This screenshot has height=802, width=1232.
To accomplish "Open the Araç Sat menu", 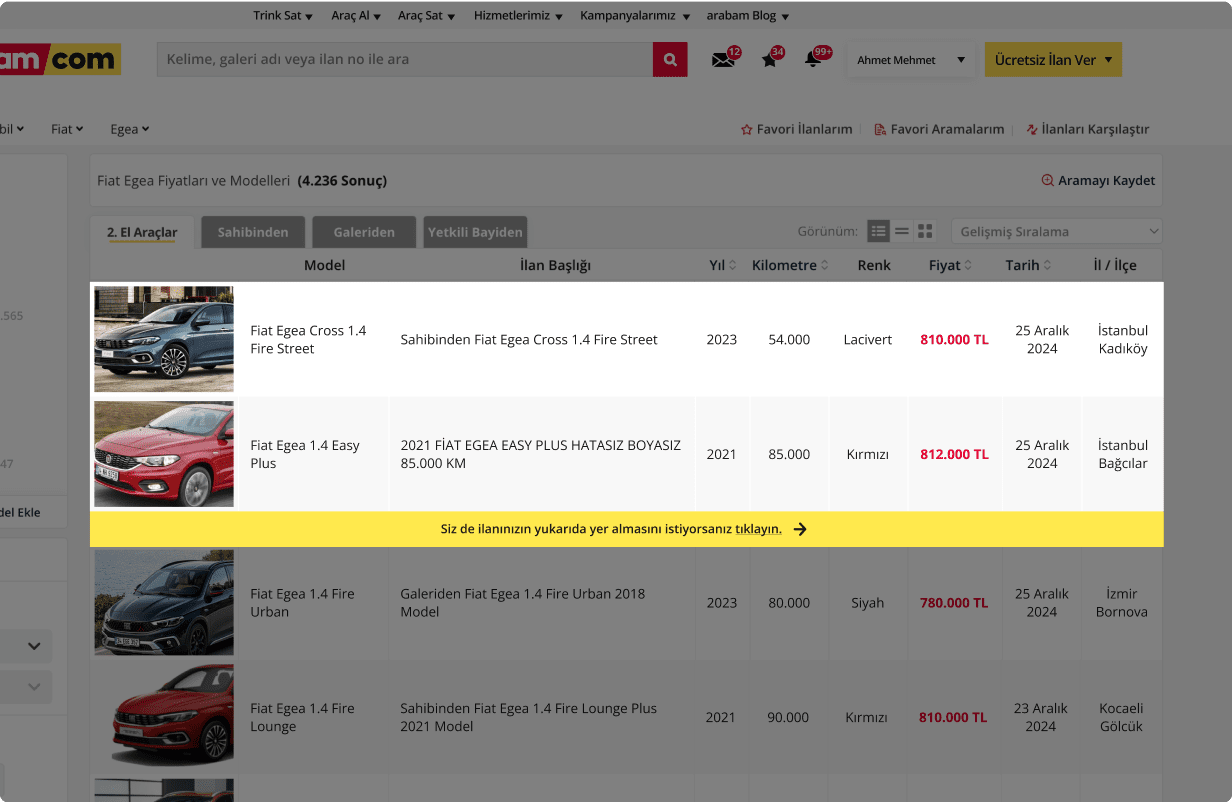I will (427, 16).
